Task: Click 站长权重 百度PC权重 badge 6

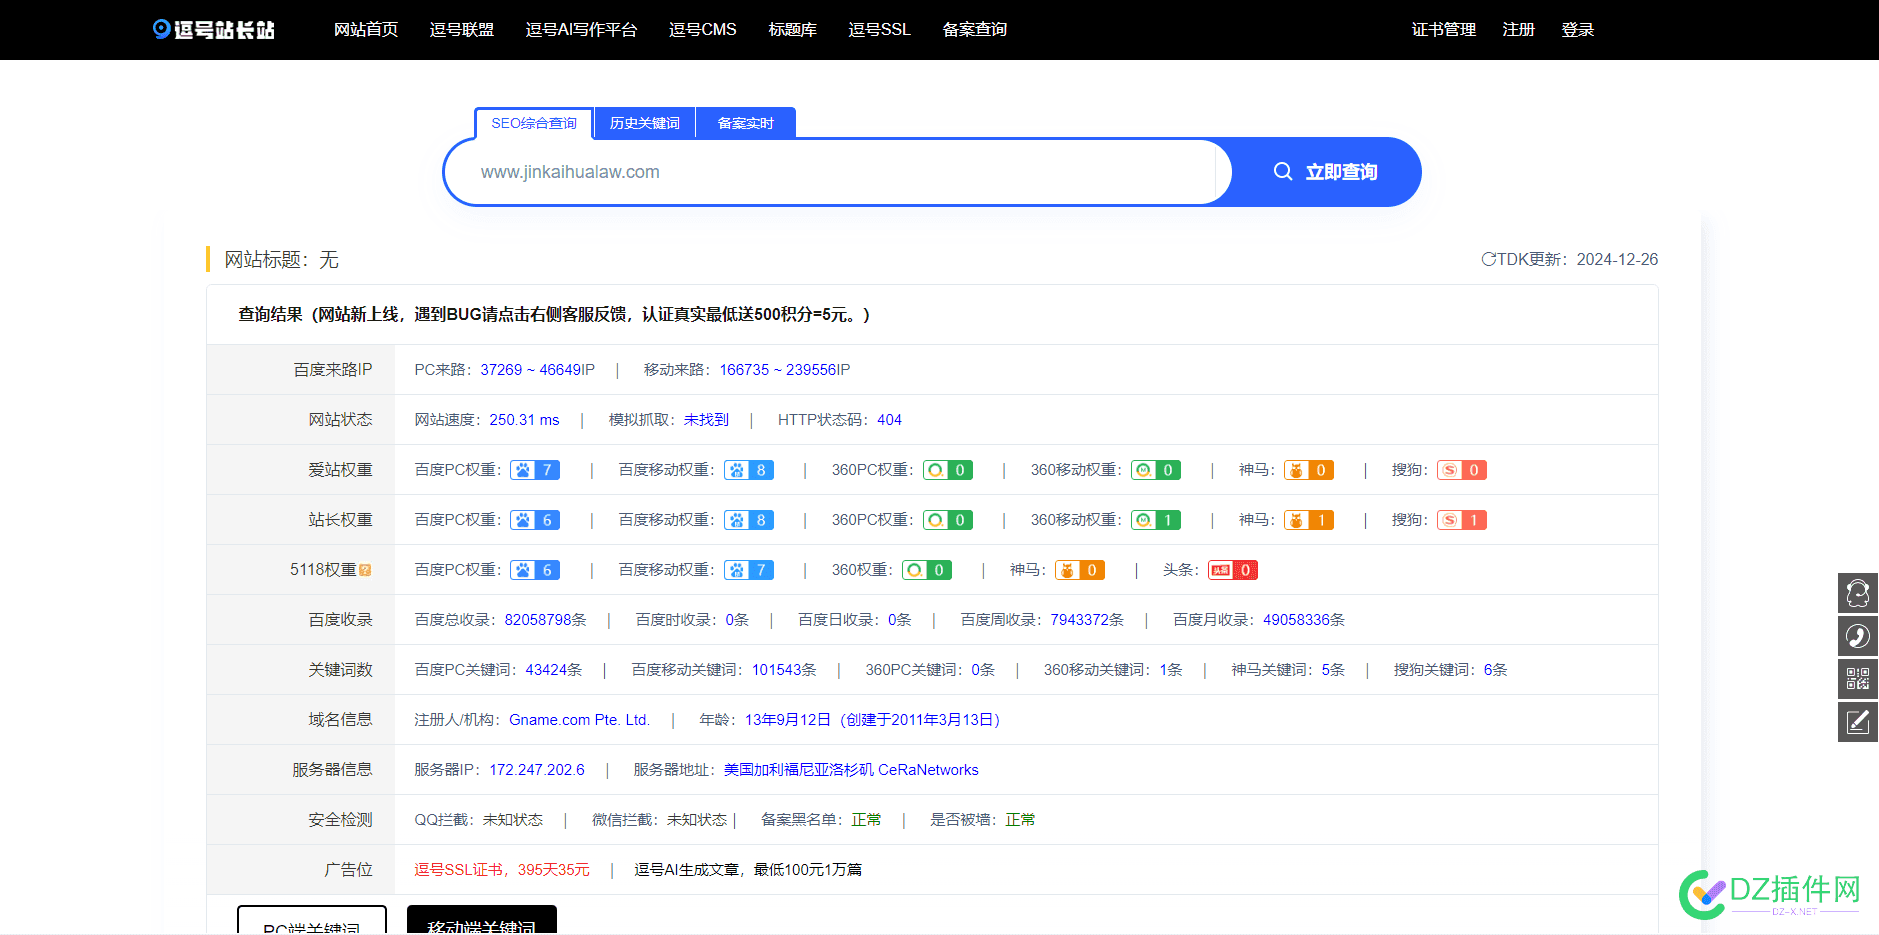Action: click(535, 520)
